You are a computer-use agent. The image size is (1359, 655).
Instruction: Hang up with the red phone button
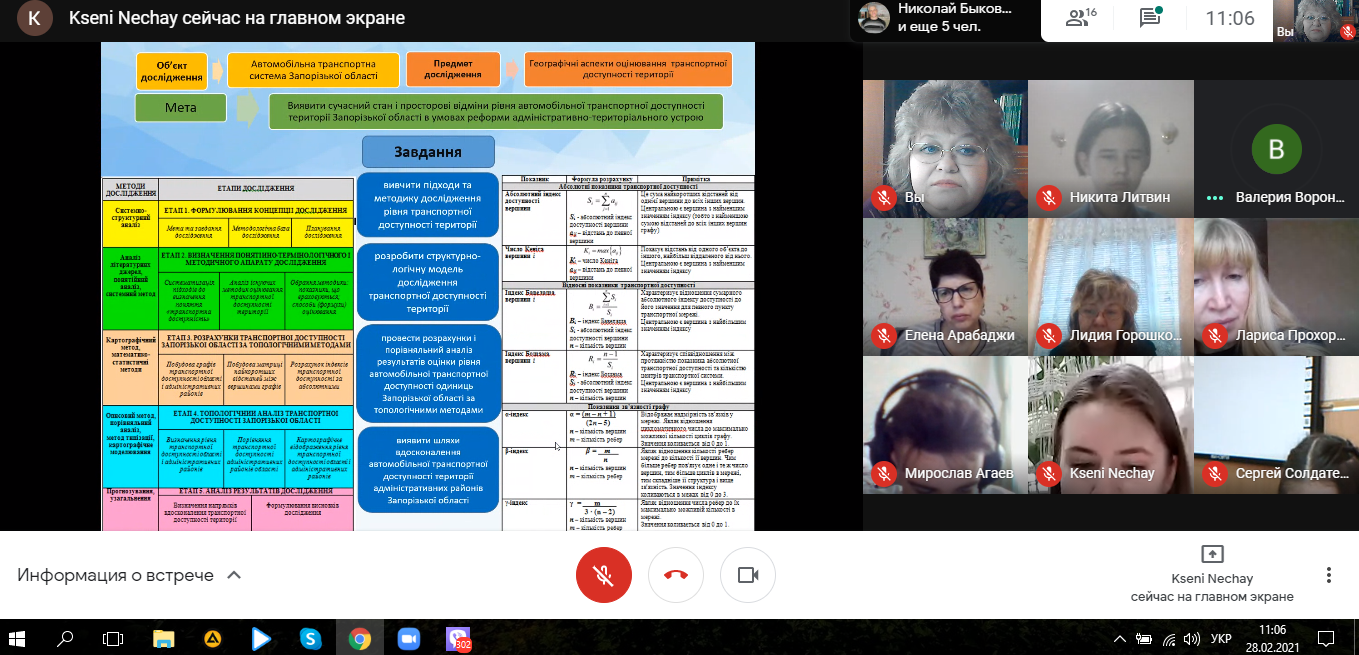tap(676, 575)
